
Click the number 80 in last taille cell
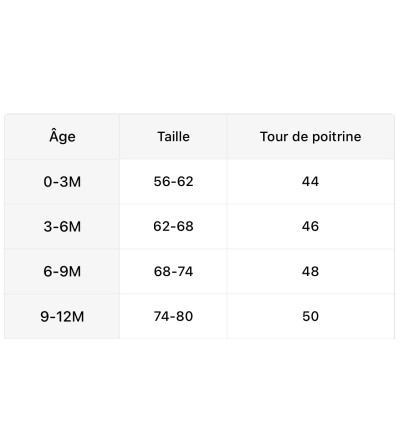click(x=185, y=316)
